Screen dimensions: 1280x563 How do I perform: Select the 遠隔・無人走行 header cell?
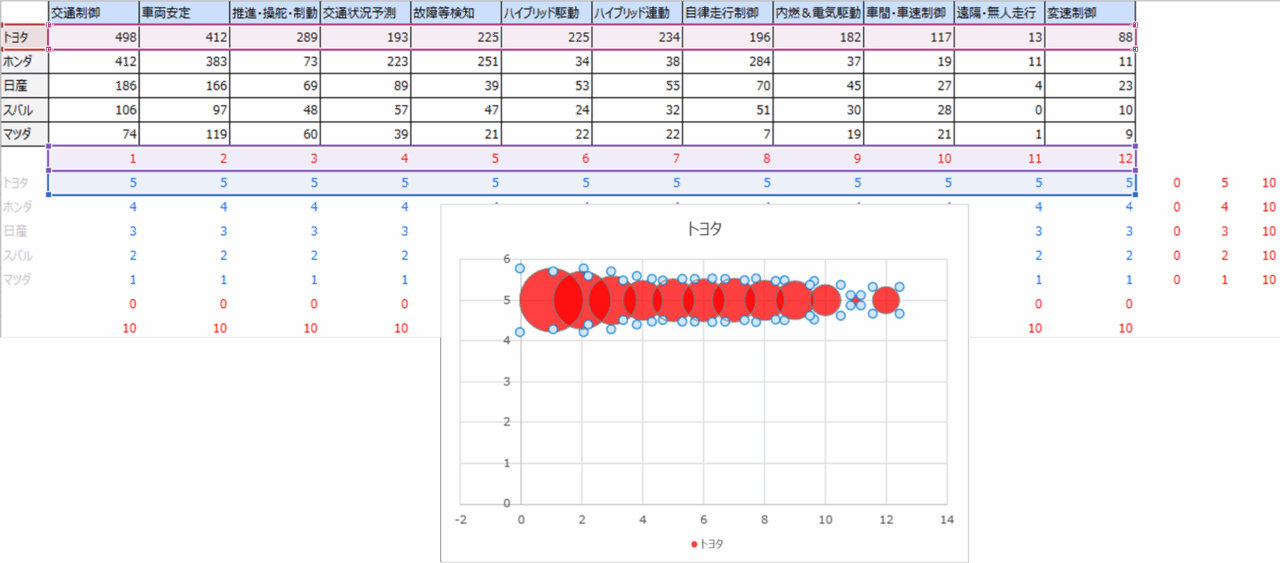1000,13
